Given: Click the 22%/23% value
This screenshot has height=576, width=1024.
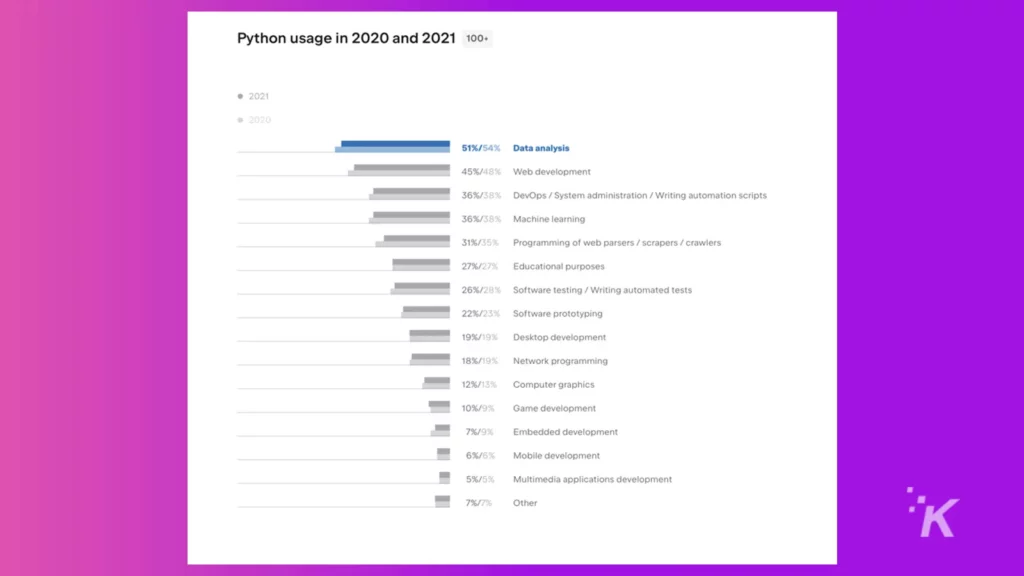Looking at the screenshot, I should pyautogui.click(x=481, y=313).
